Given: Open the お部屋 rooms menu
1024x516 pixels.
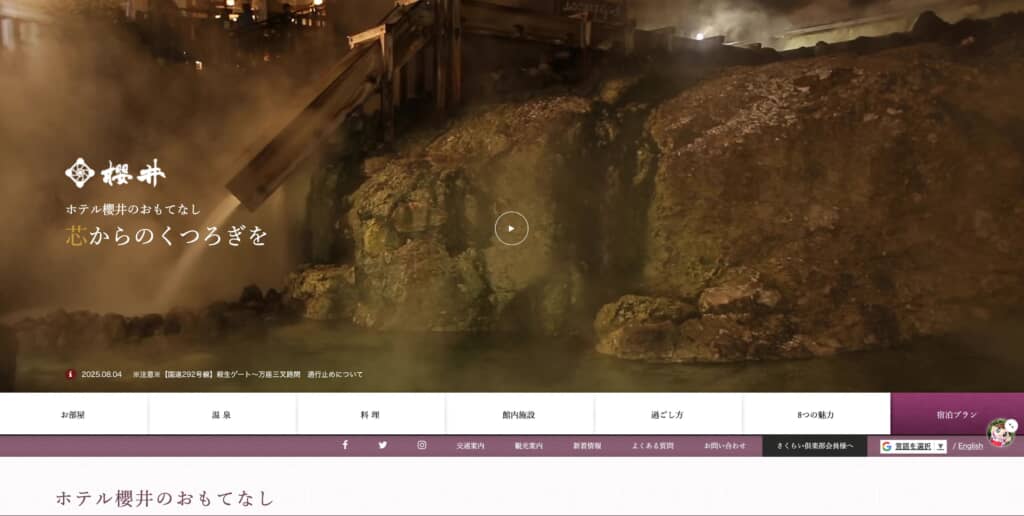Looking at the screenshot, I should click(73, 414).
